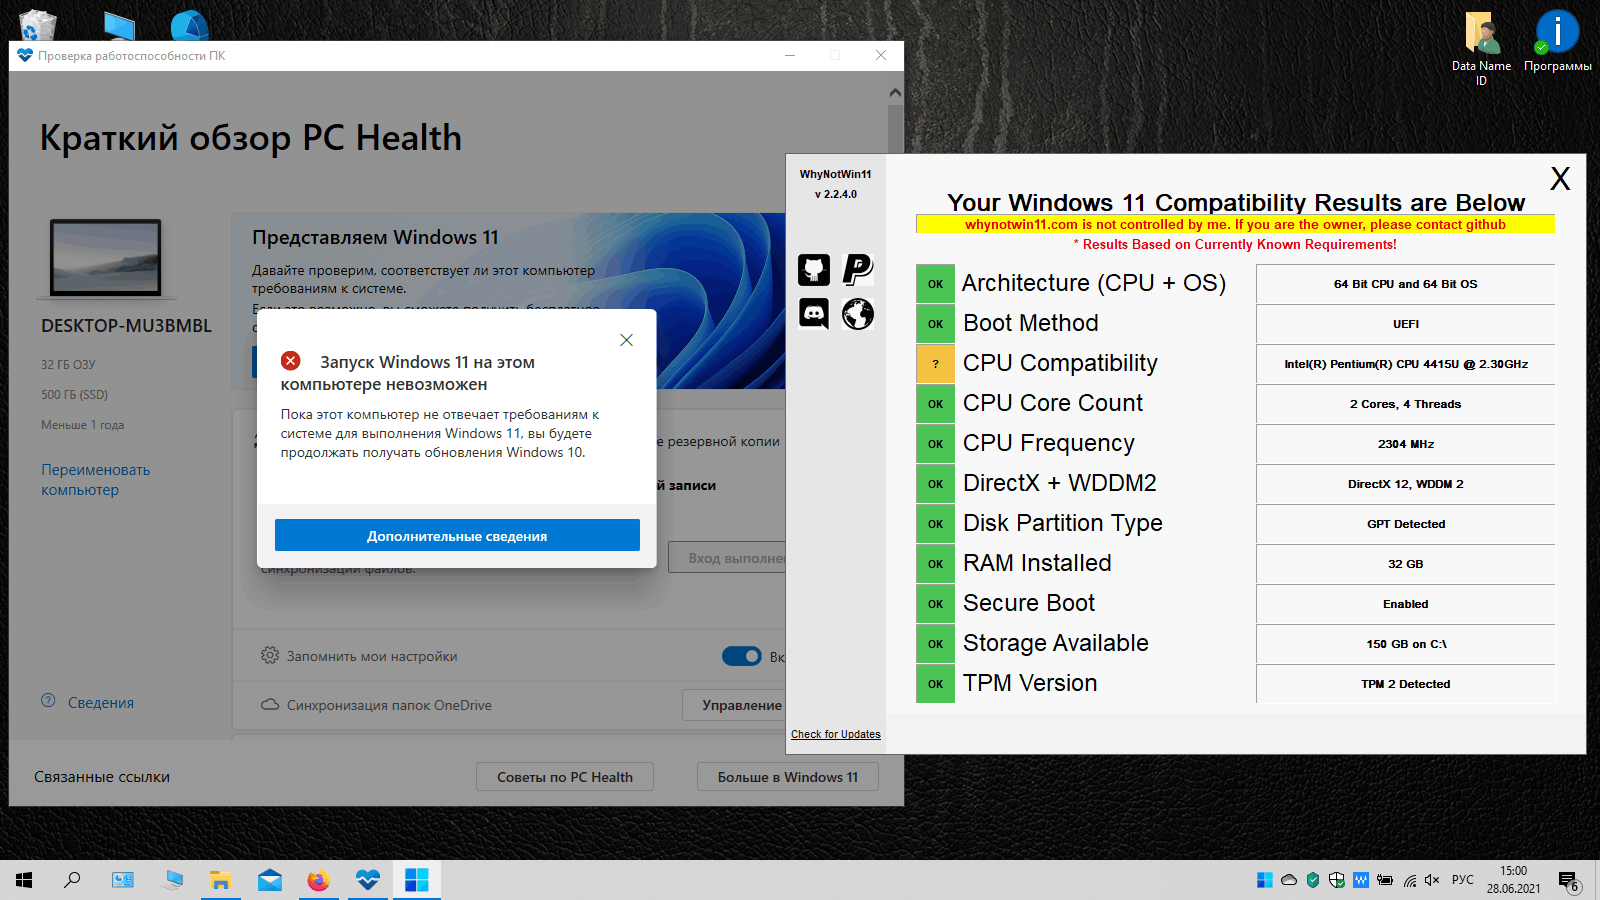Open taskbar search magnifier

click(x=72, y=880)
